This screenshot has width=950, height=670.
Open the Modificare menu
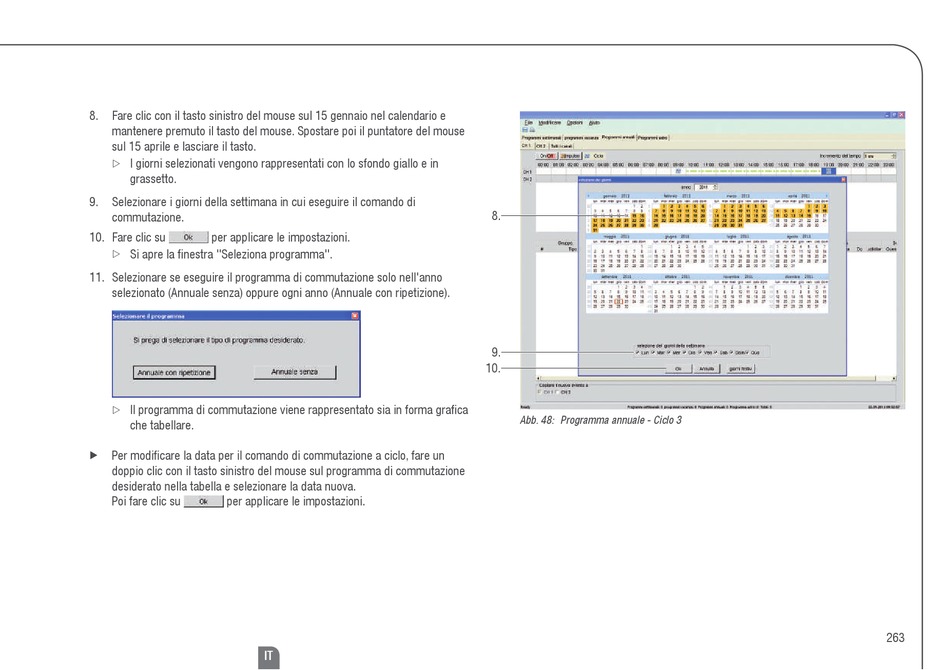[x=550, y=122]
